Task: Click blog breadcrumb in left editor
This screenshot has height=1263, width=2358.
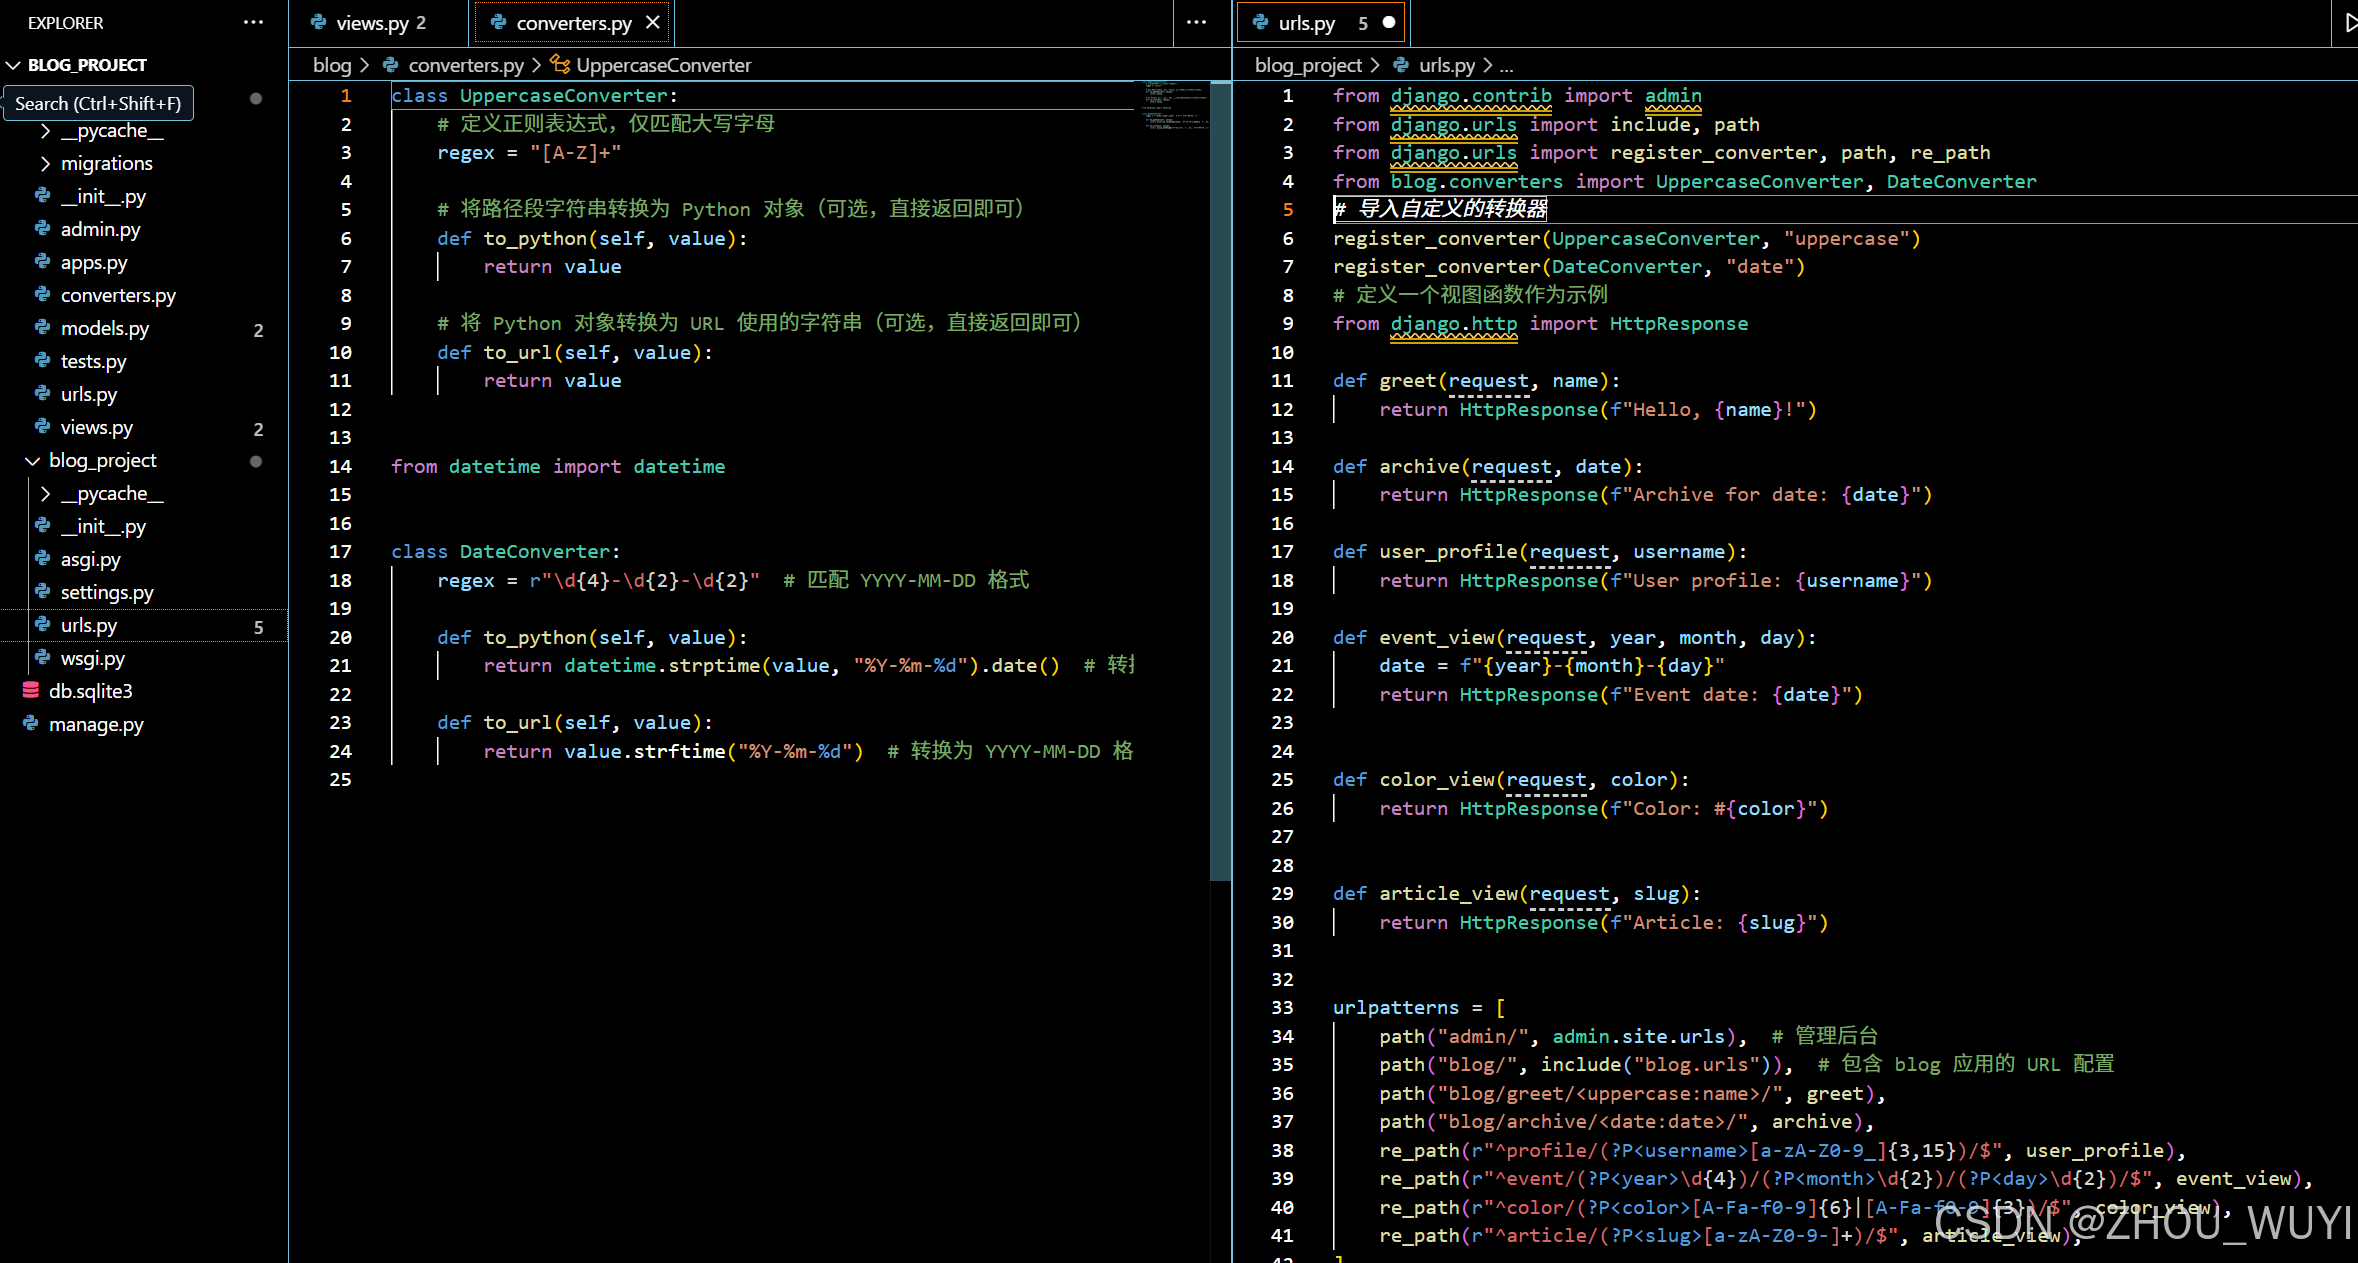Action: (x=332, y=65)
